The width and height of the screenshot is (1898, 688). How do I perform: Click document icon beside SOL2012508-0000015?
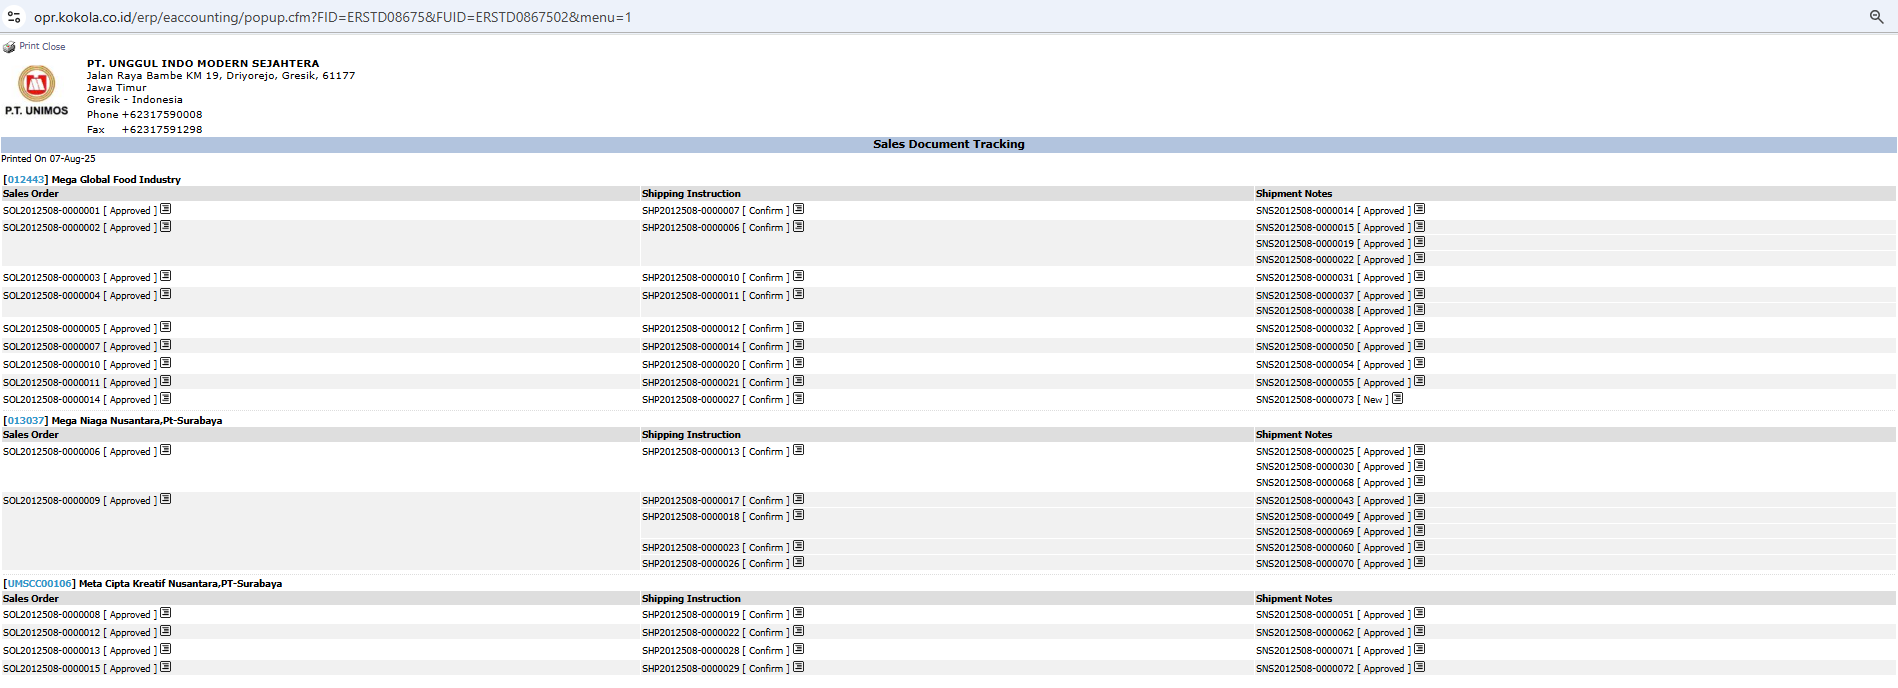[x=166, y=668]
